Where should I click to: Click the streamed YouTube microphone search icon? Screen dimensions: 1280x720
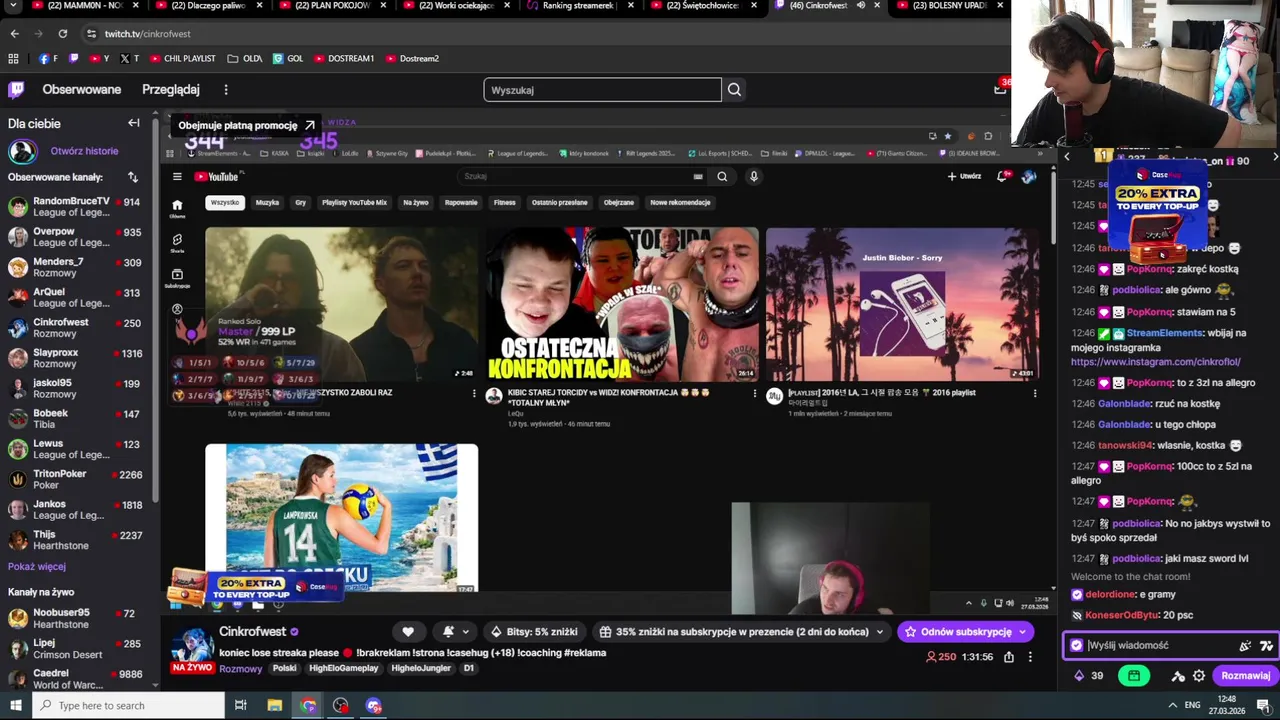754,176
